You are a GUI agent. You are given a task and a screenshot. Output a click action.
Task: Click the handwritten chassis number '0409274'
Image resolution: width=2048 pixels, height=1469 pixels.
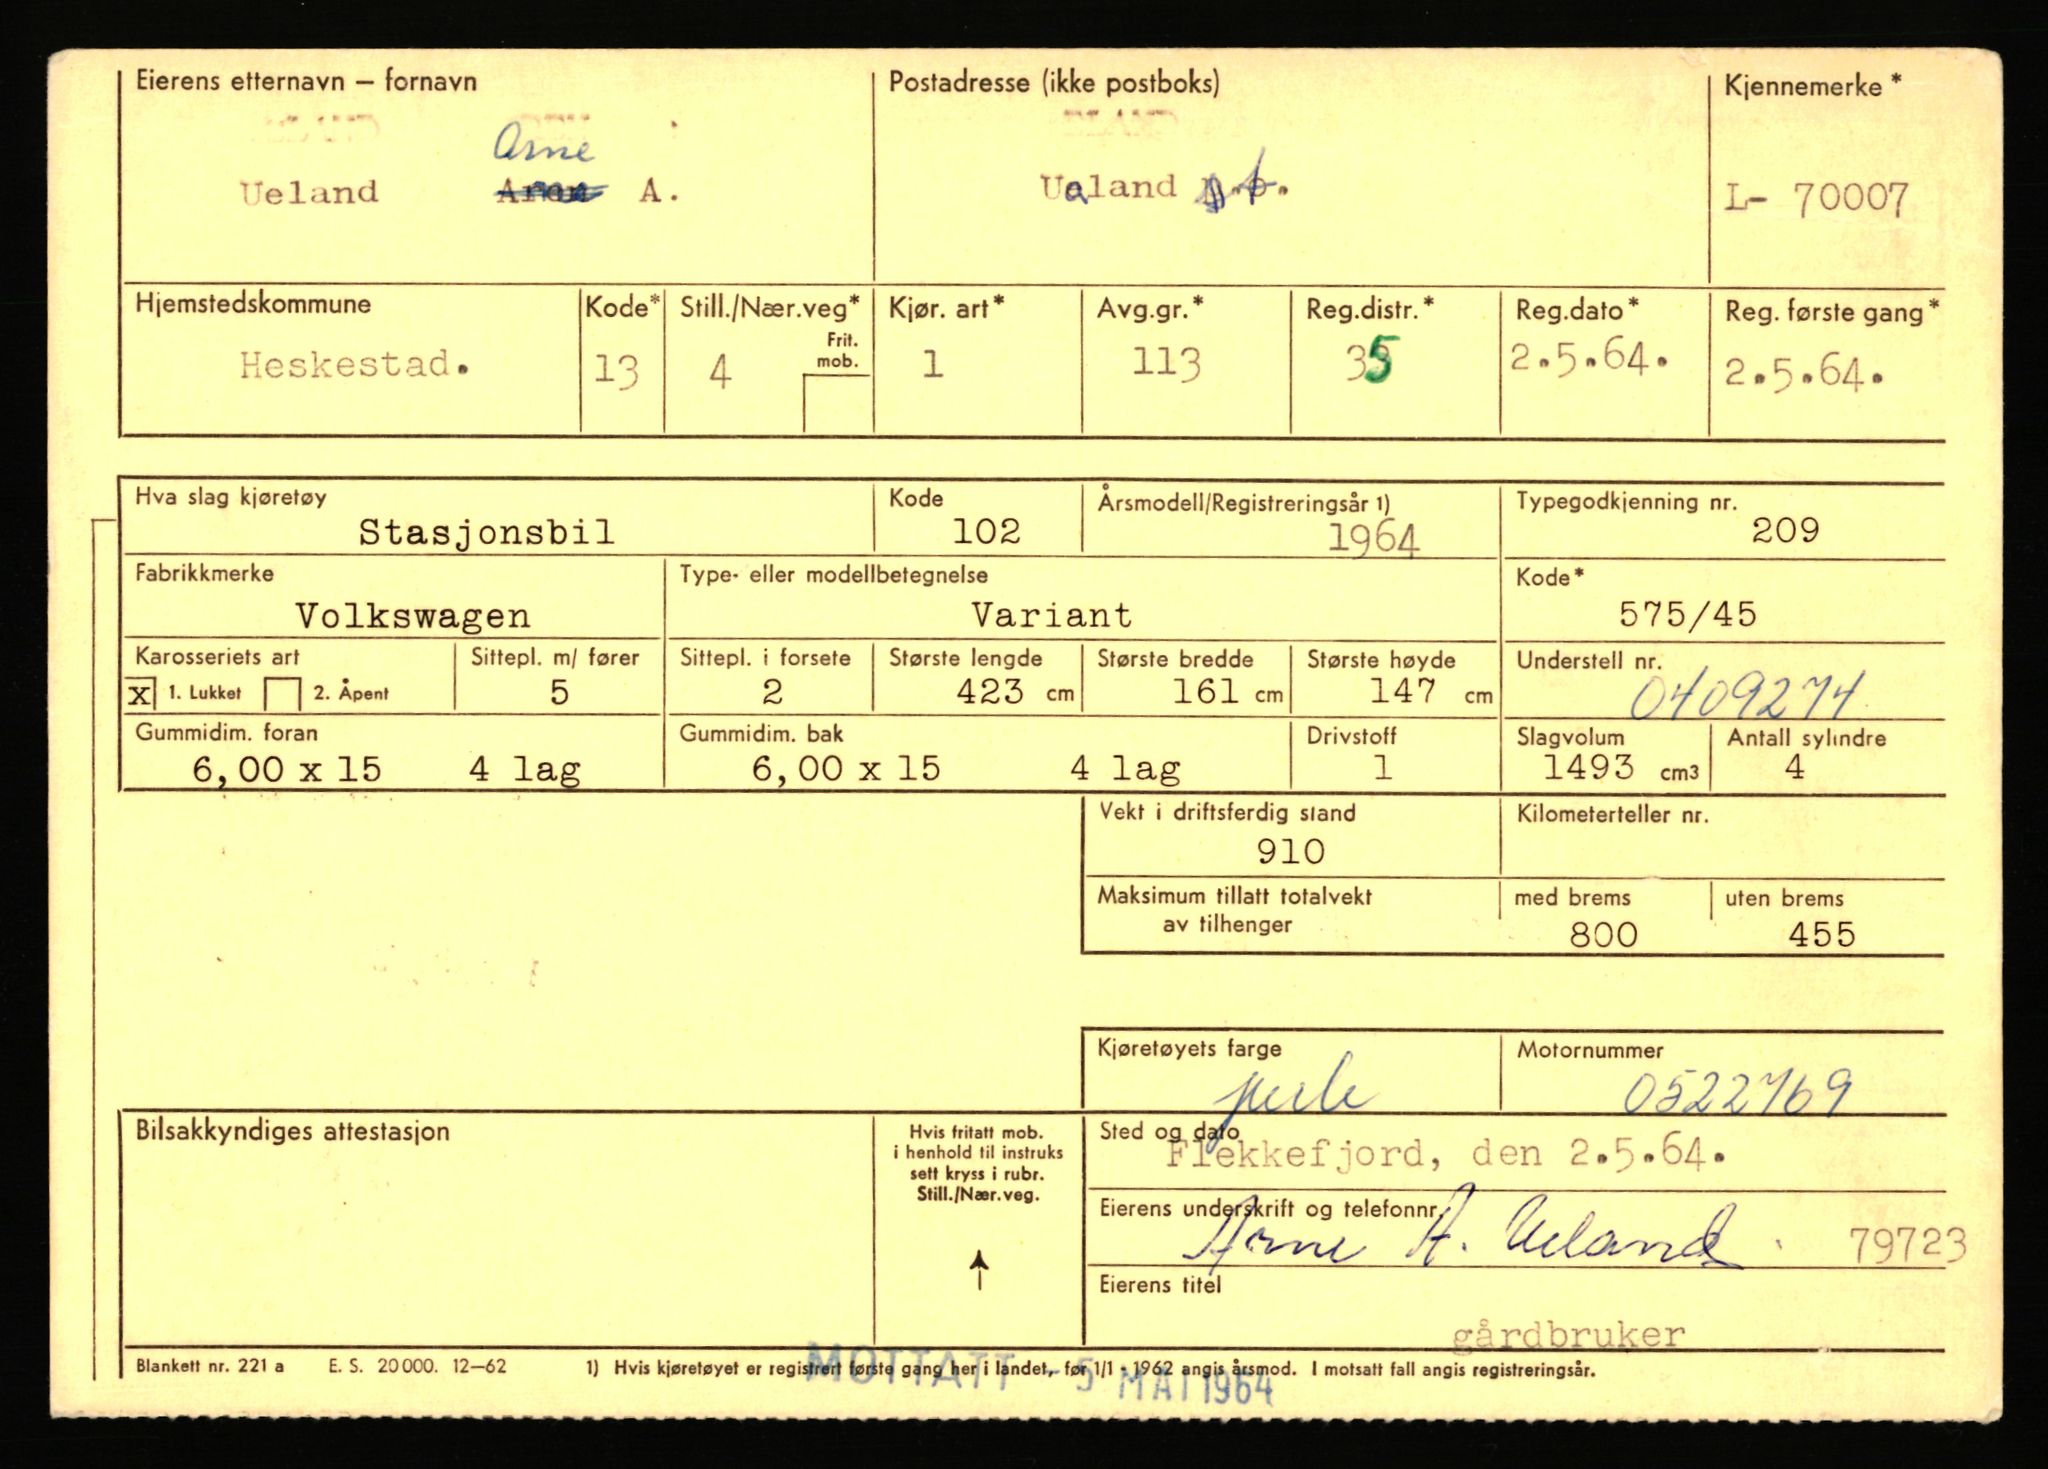click(x=1747, y=695)
